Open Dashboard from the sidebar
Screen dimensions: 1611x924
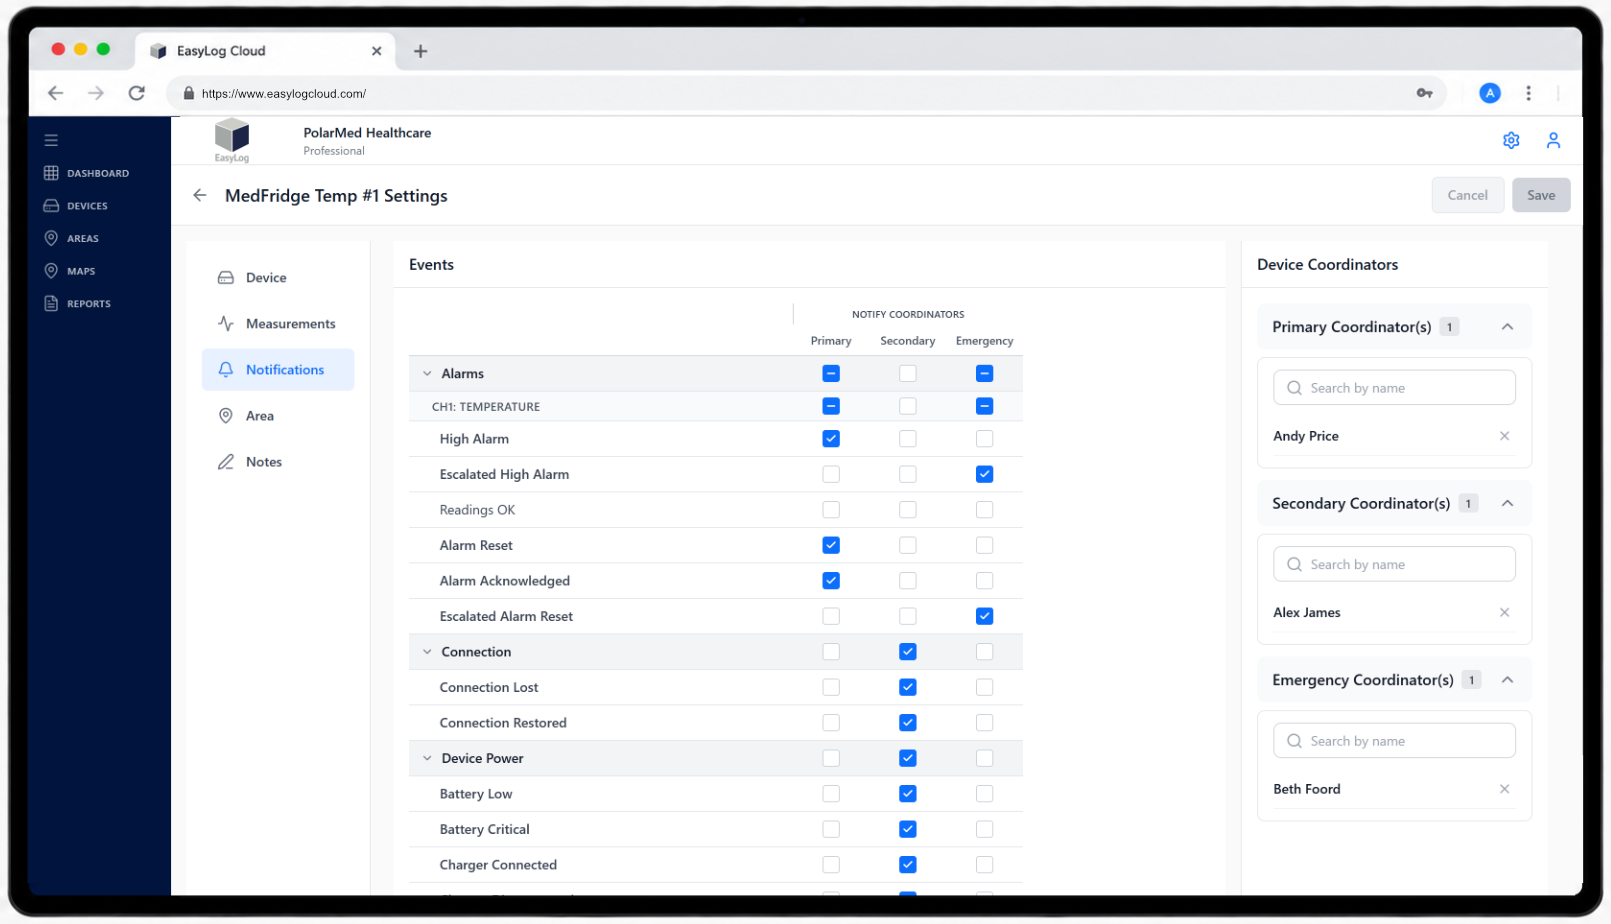87,173
